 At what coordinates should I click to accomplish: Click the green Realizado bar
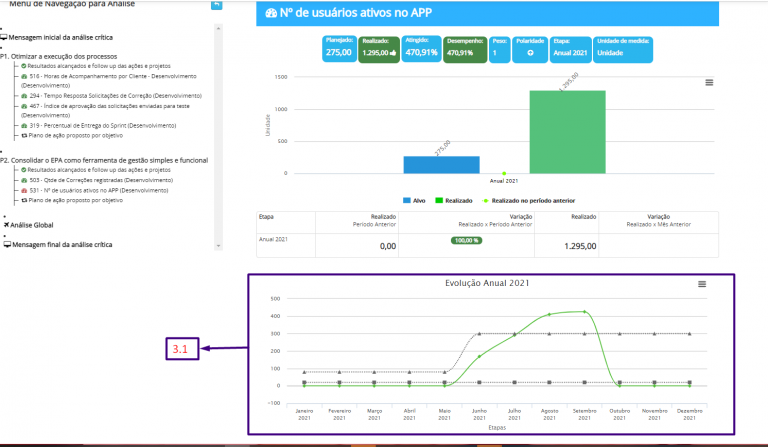(567, 132)
